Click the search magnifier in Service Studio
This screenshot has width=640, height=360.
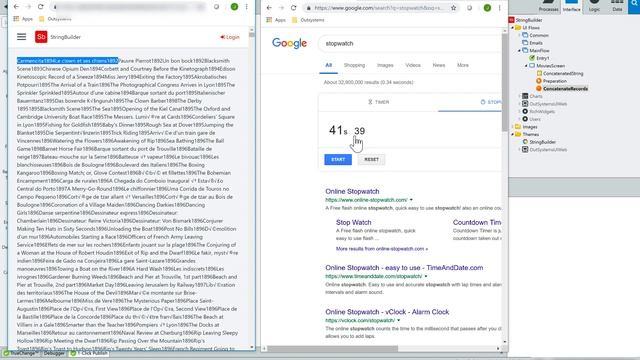pos(634,4)
